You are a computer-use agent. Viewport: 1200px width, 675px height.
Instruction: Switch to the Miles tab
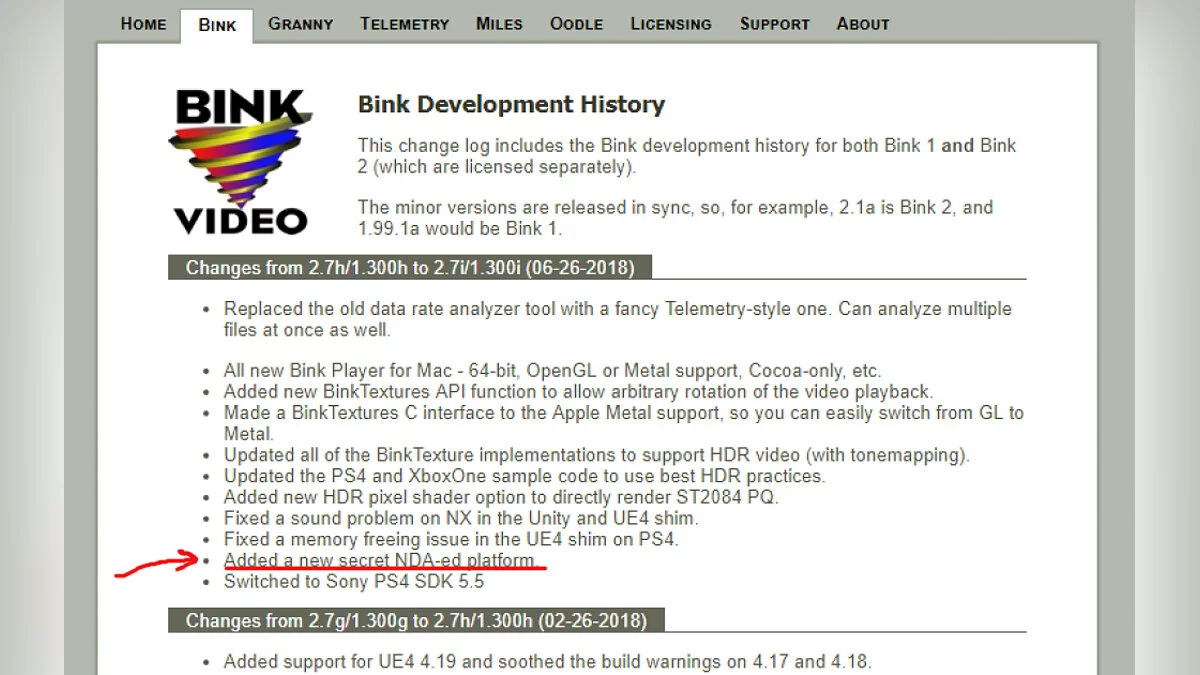coord(499,23)
